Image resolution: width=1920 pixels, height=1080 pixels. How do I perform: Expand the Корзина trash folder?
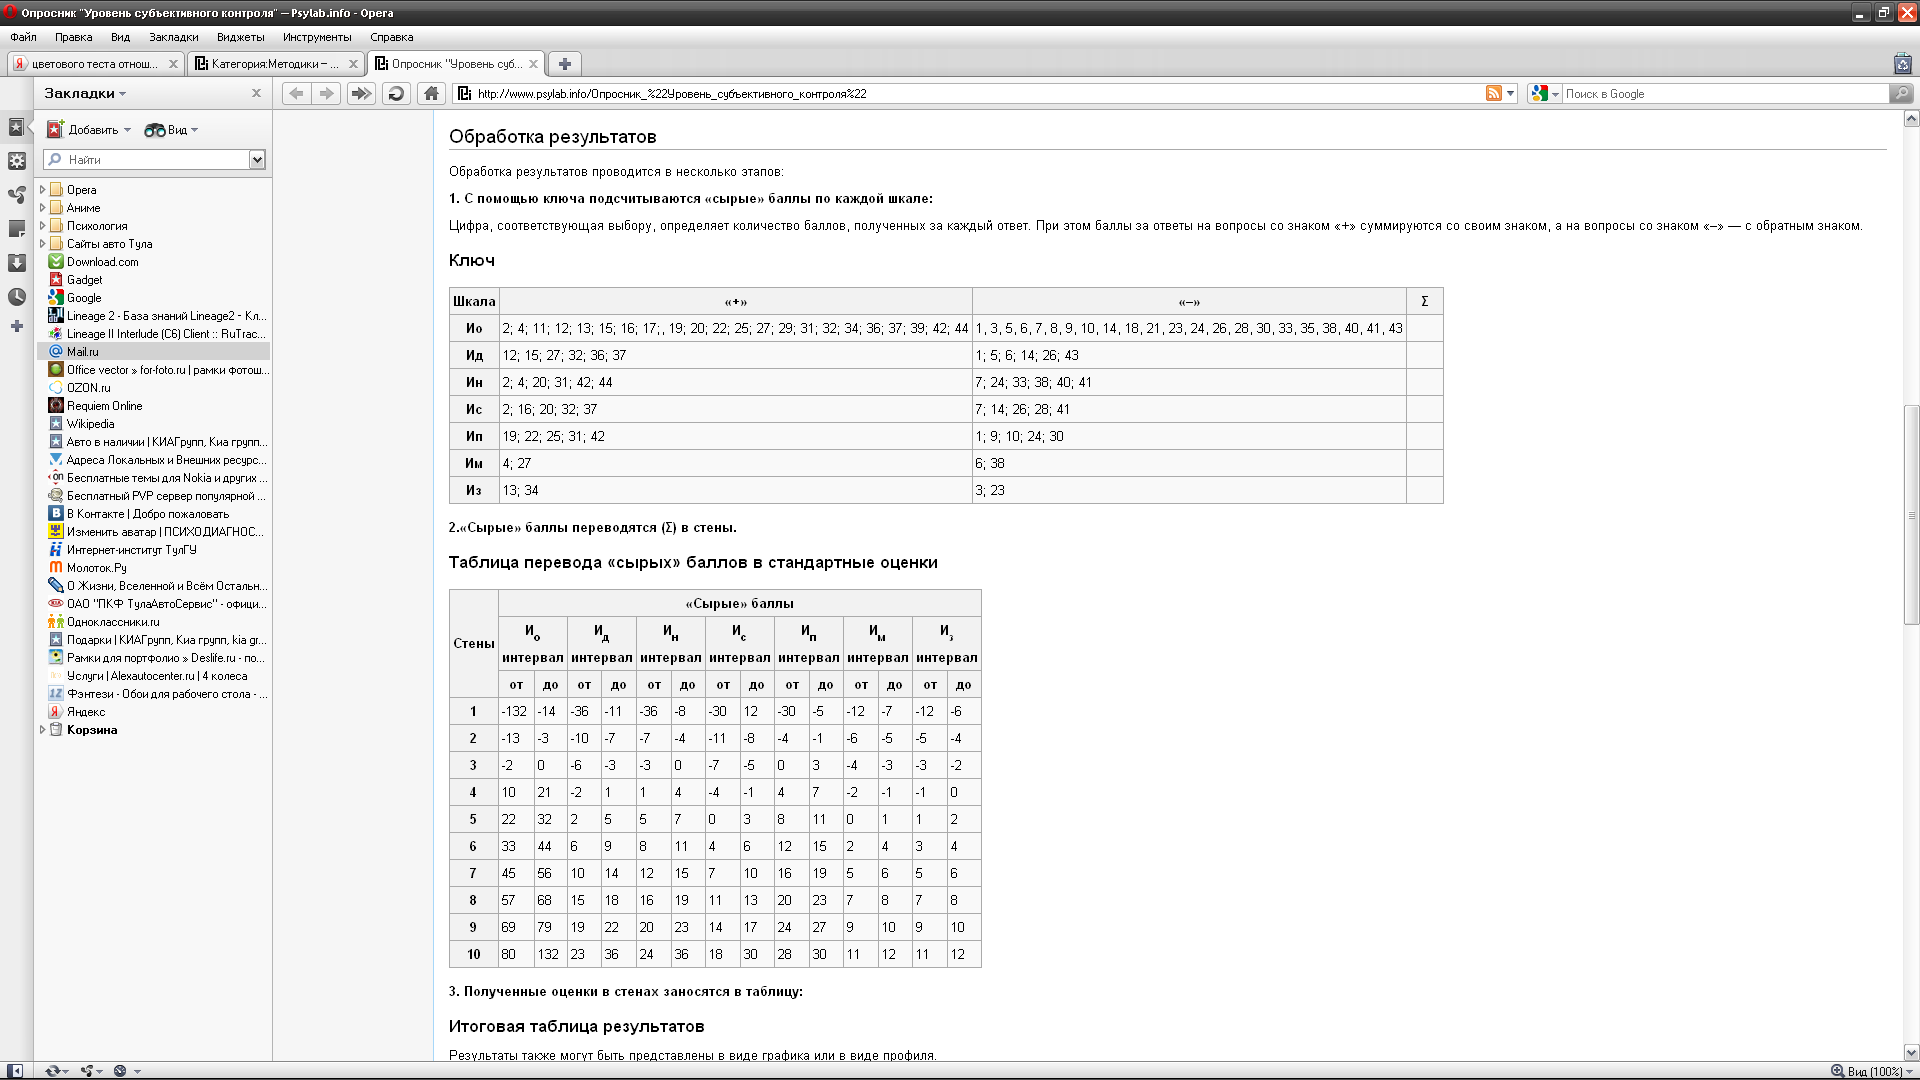[42, 729]
